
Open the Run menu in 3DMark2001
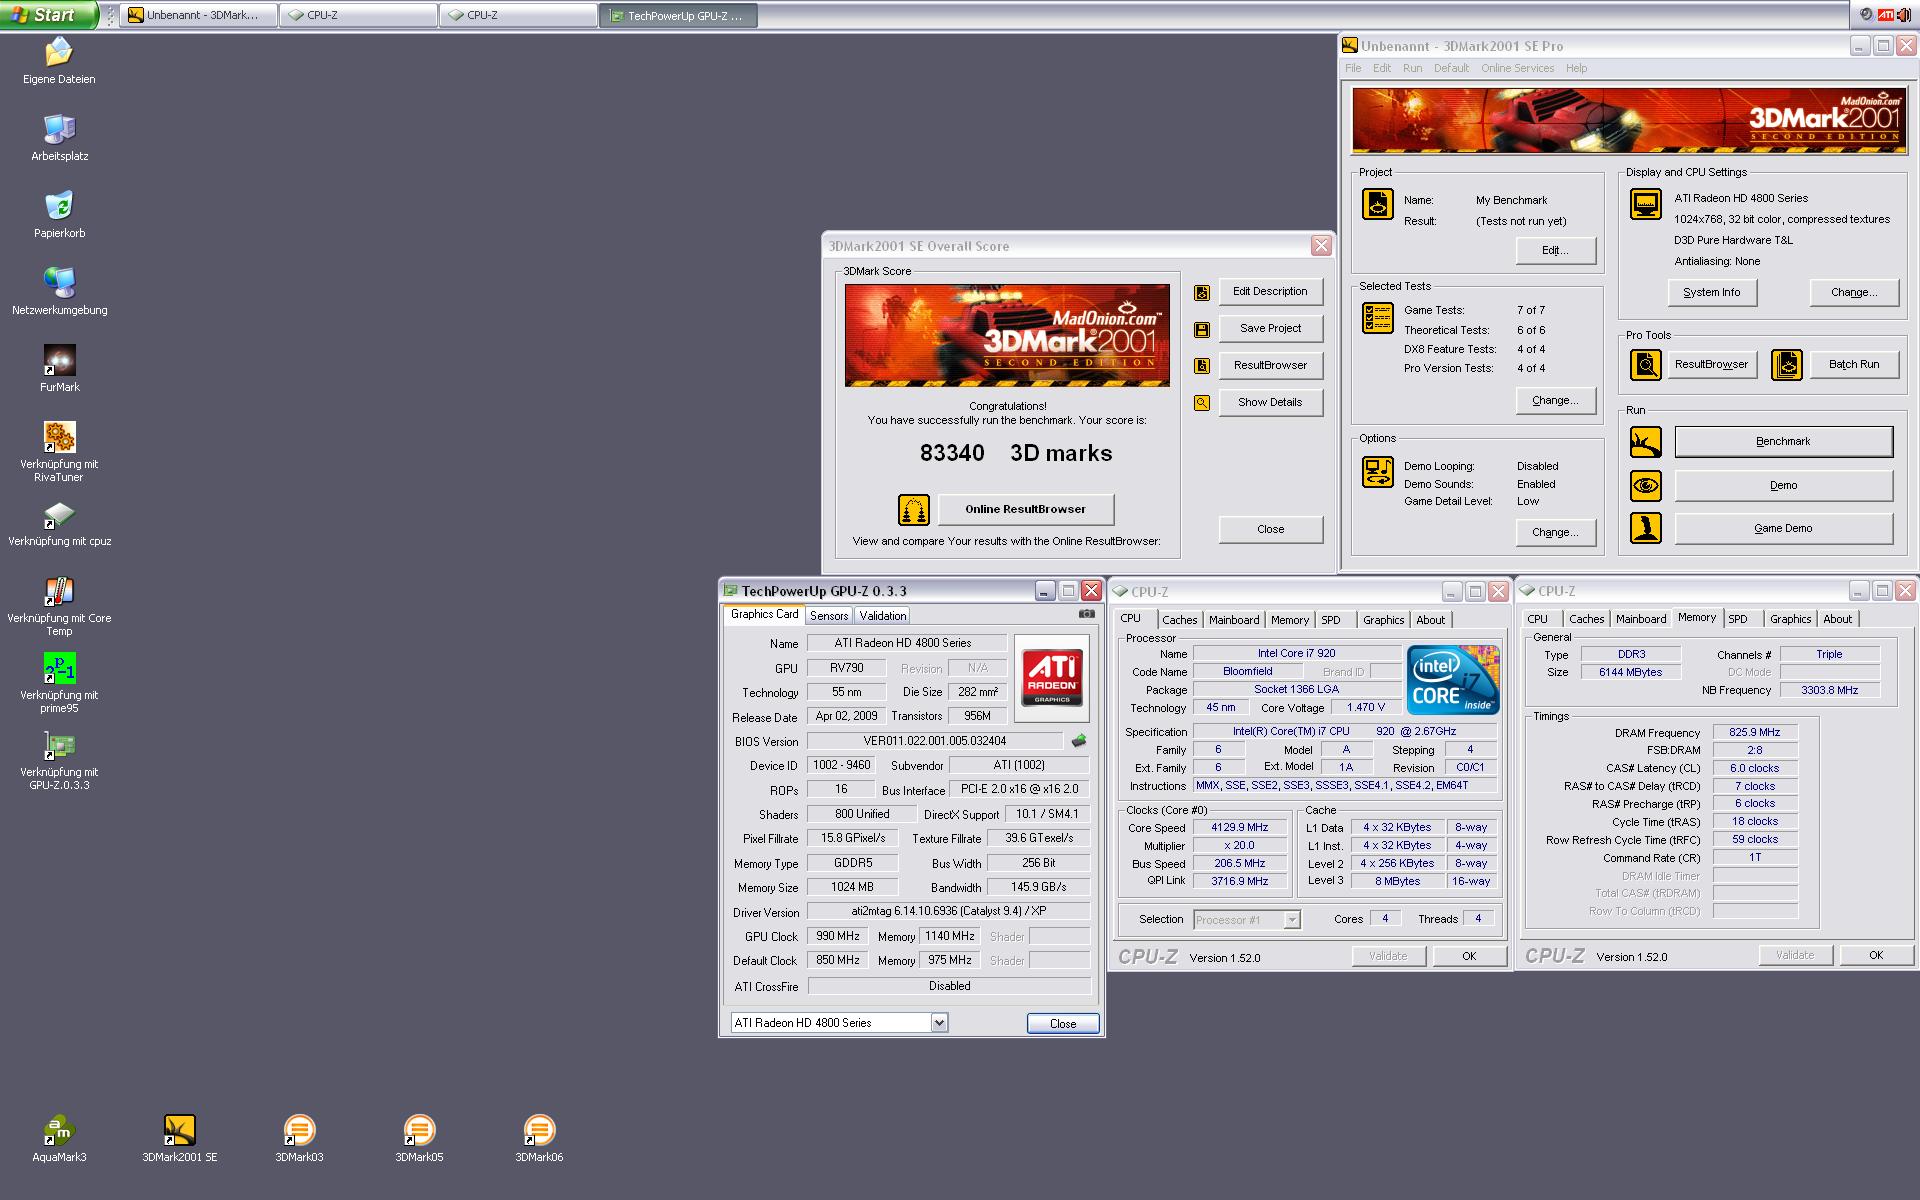click(1412, 68)
